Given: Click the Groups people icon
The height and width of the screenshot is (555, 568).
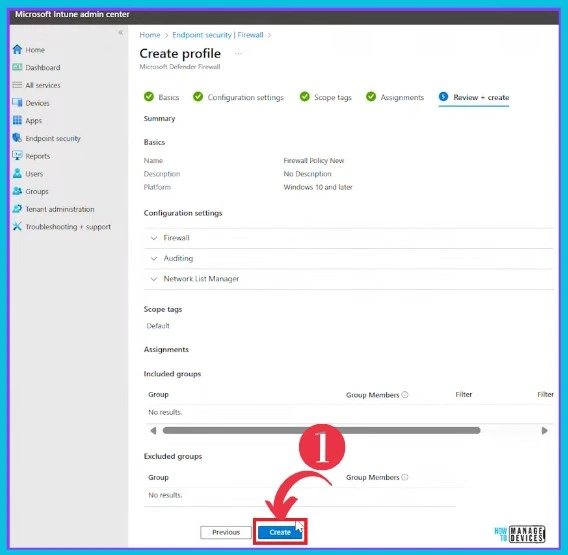Looking at the screenshot, I should pyautogui.click(x=17, y=191).
